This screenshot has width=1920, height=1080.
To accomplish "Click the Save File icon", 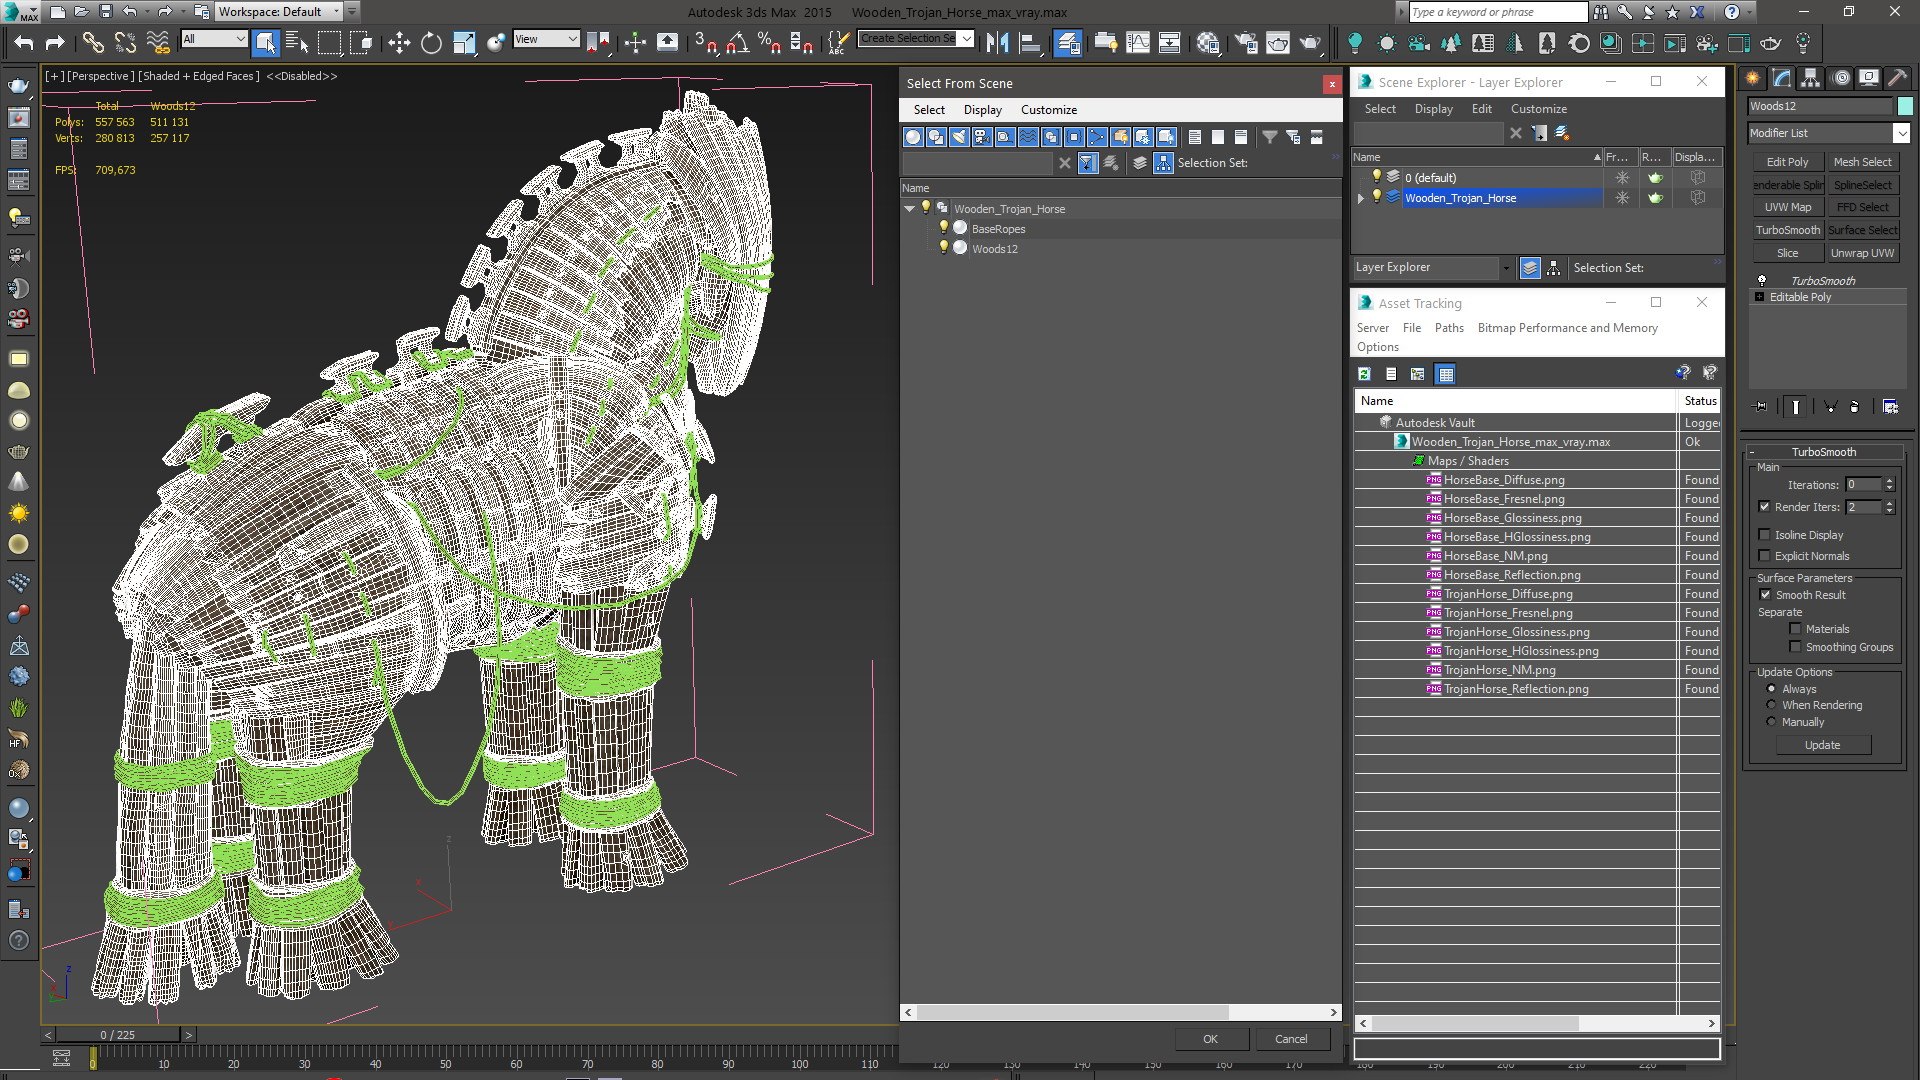I will [105, 12].
